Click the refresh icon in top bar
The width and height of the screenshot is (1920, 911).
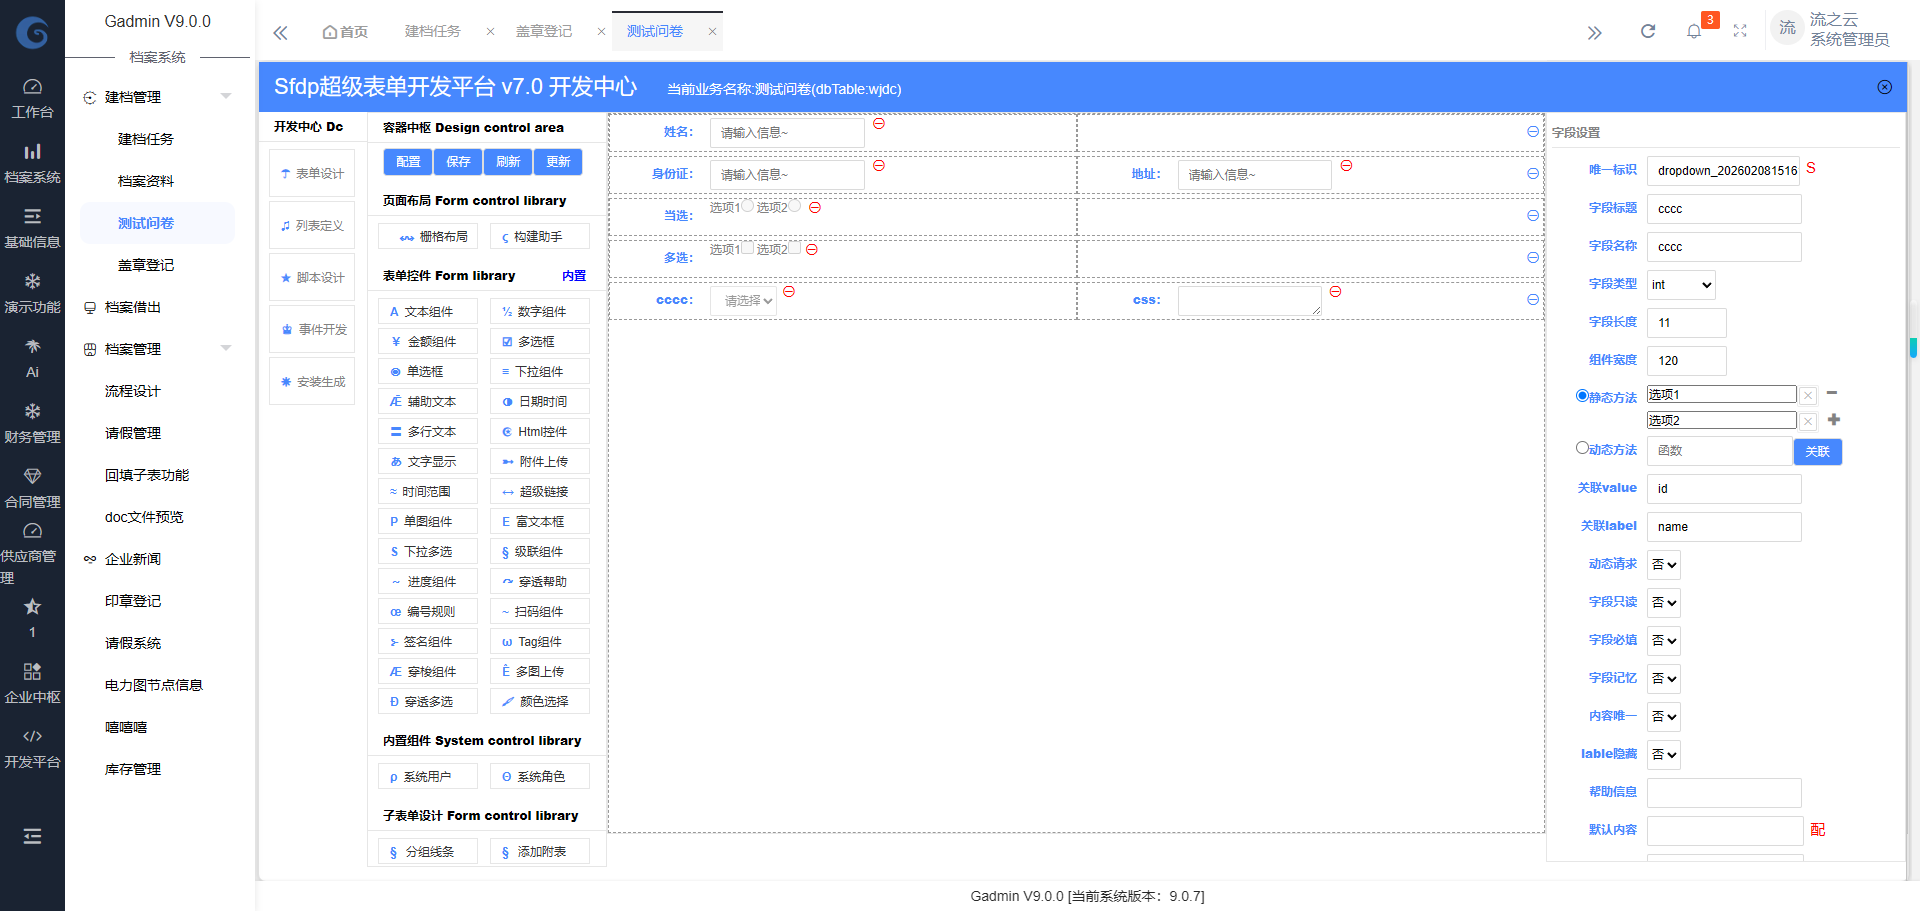[x=1648, y=32]
